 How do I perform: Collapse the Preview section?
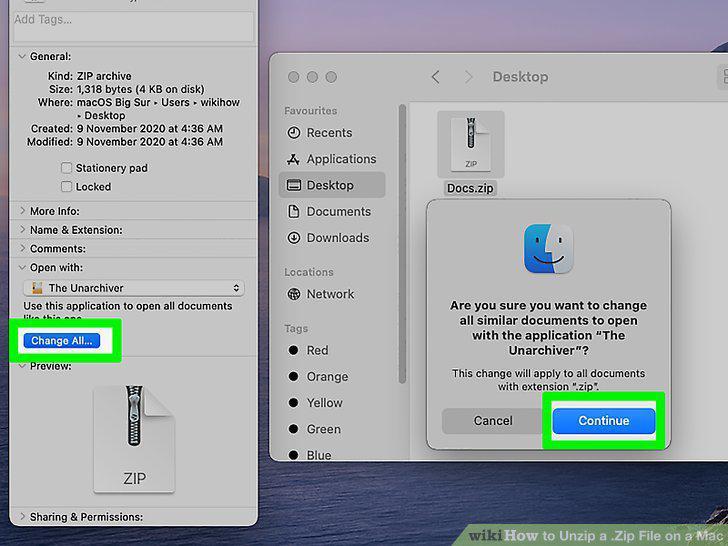pos(21,366)
